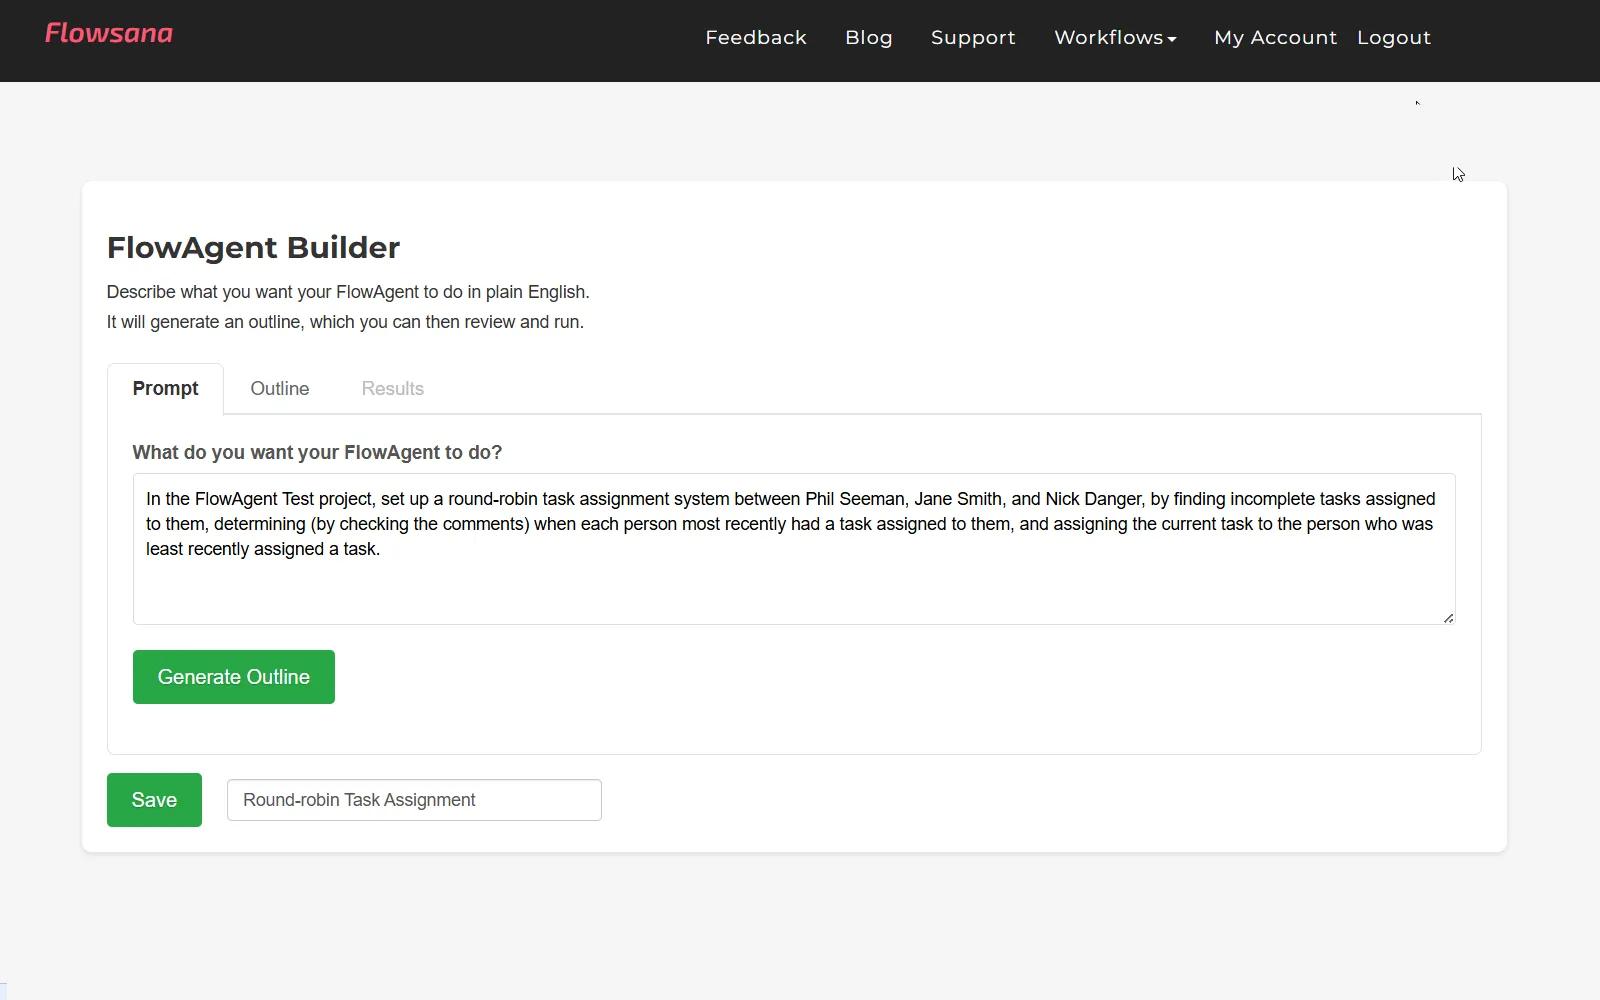This screenshot has width=1600, height=1000.
Task: Select the Prompt tab
Action: pyautogui.click(x=165, y=389)
